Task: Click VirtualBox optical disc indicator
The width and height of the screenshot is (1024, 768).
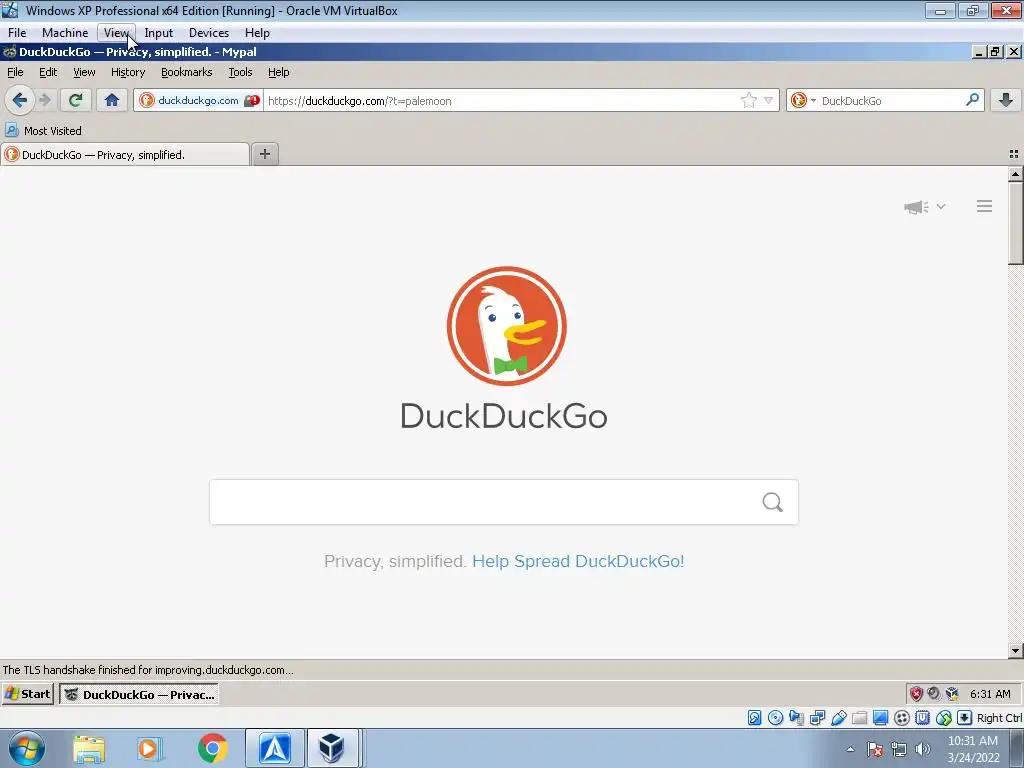Action: pos(775,718)
